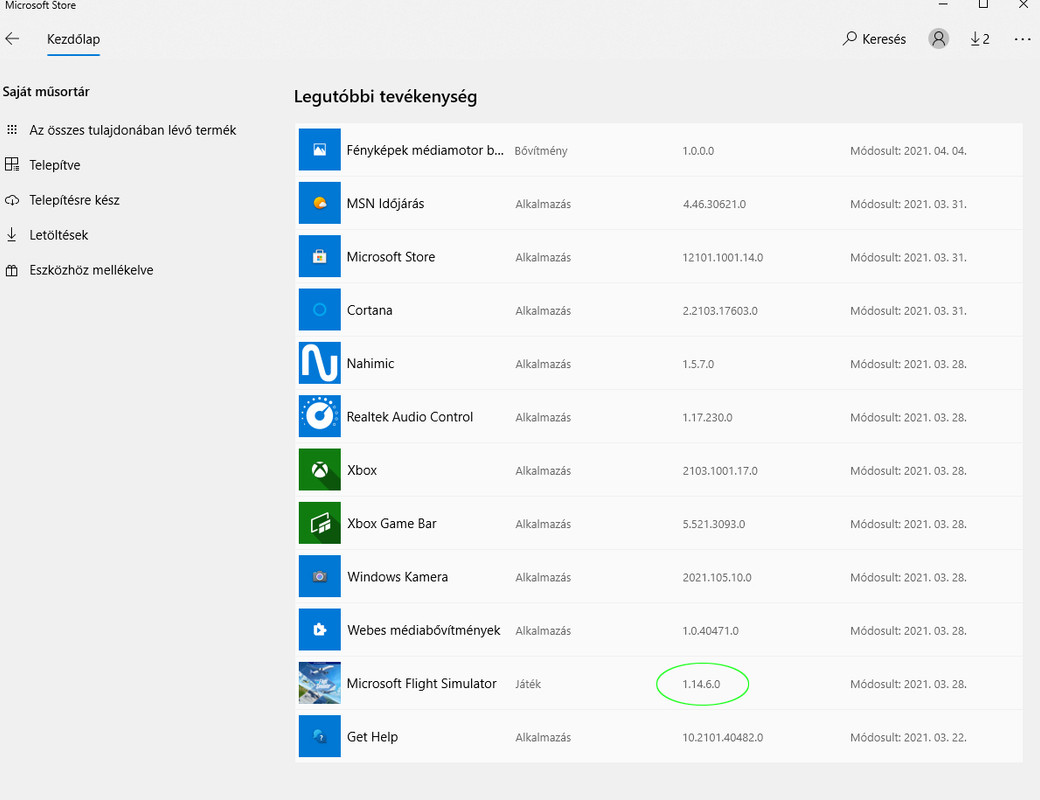1040x800 pixels.
Task: Click the Xbox Game Bar name text
Action: 391,523
